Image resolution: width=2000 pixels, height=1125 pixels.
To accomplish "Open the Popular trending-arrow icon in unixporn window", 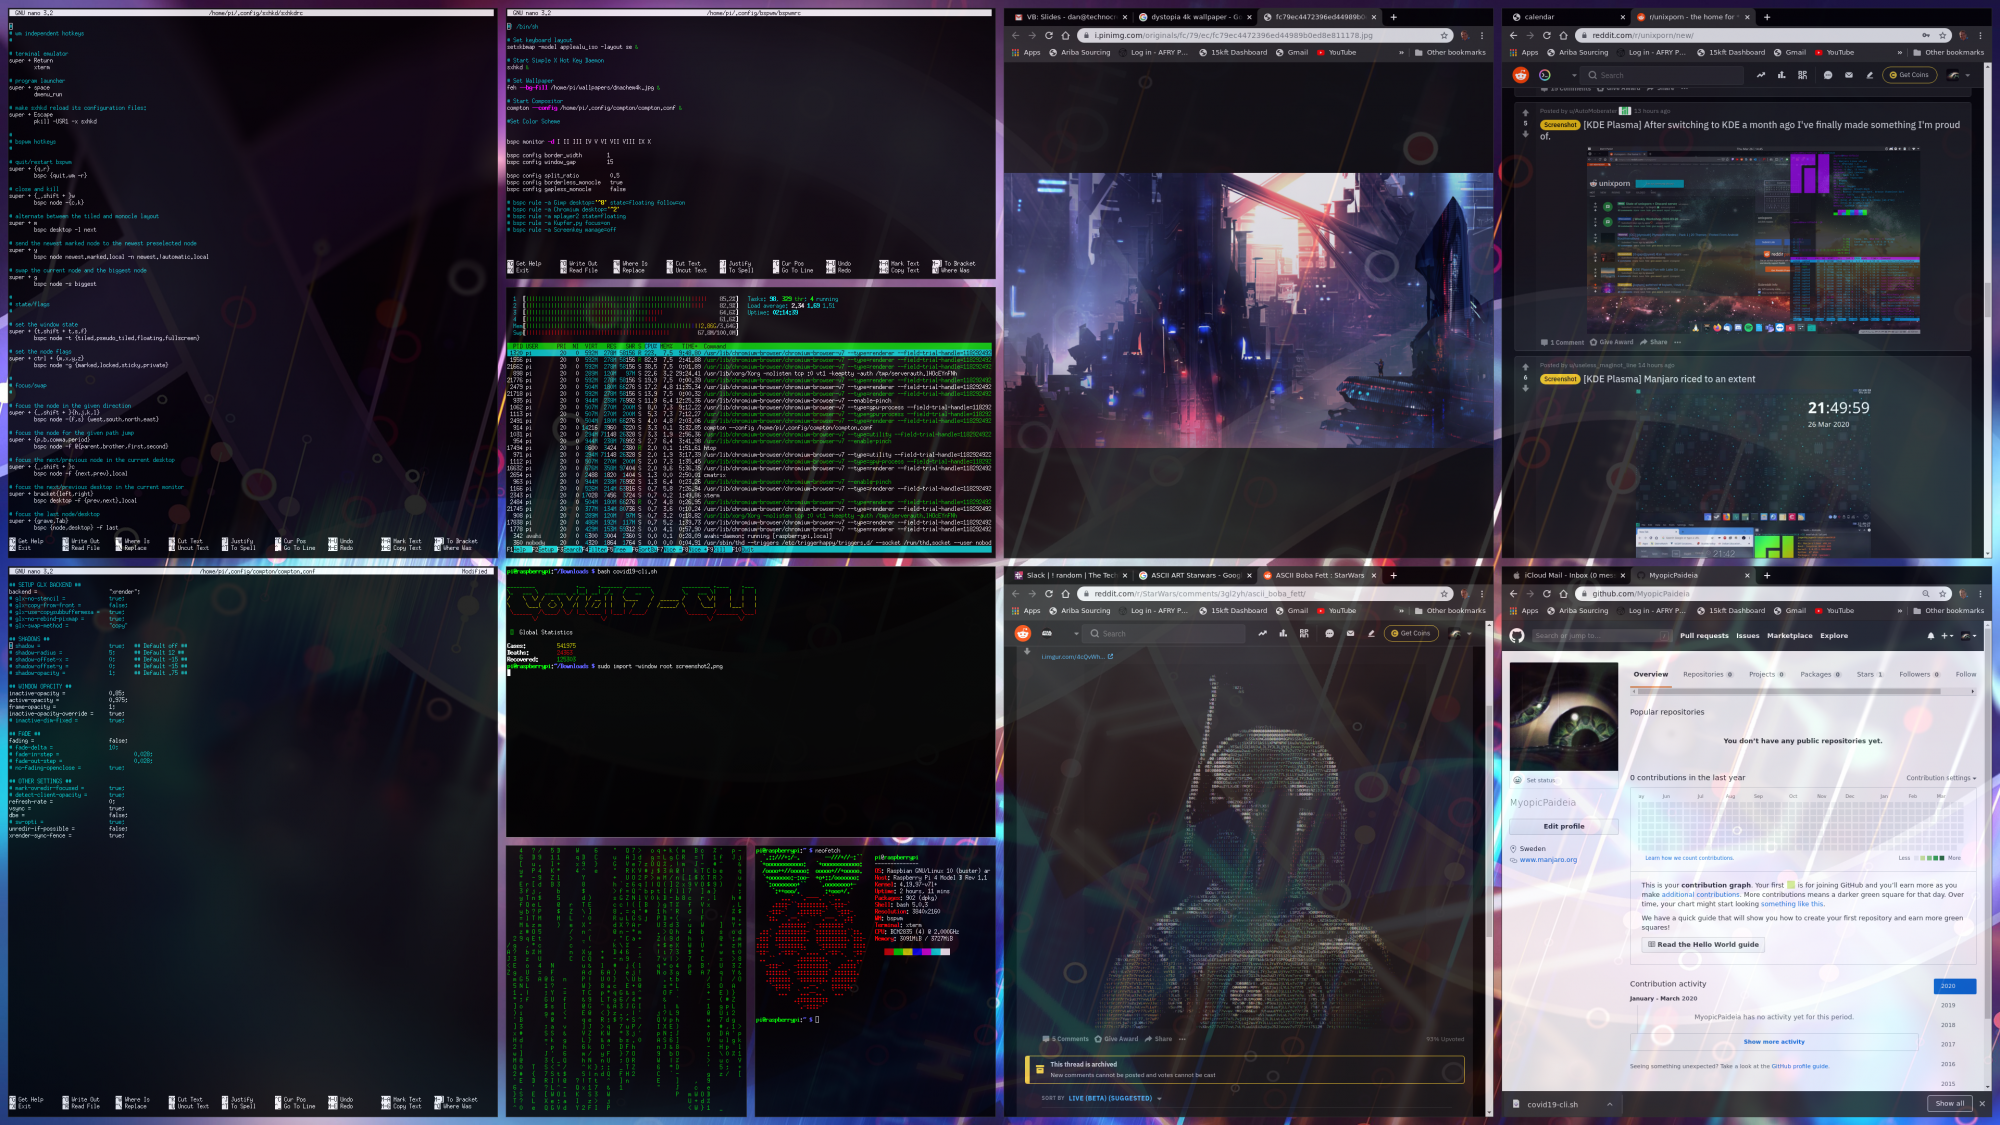I will (1760, 75).
